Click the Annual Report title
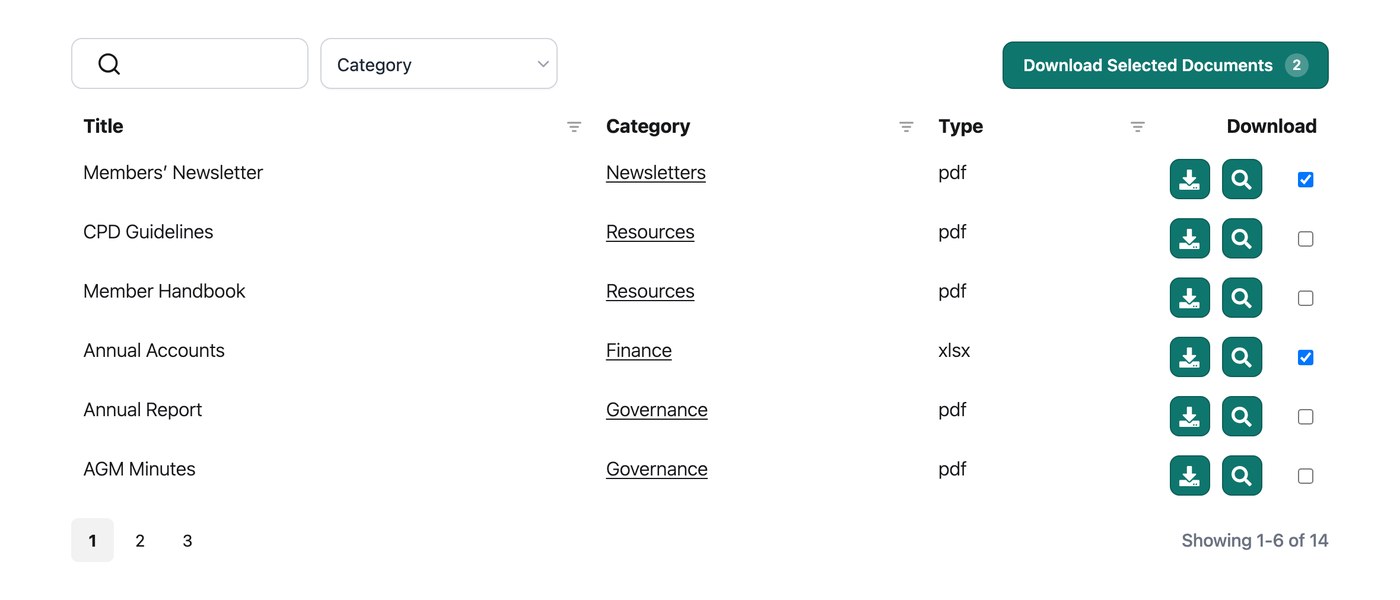Screen dimensions: 1400x600 pos(143,410)
